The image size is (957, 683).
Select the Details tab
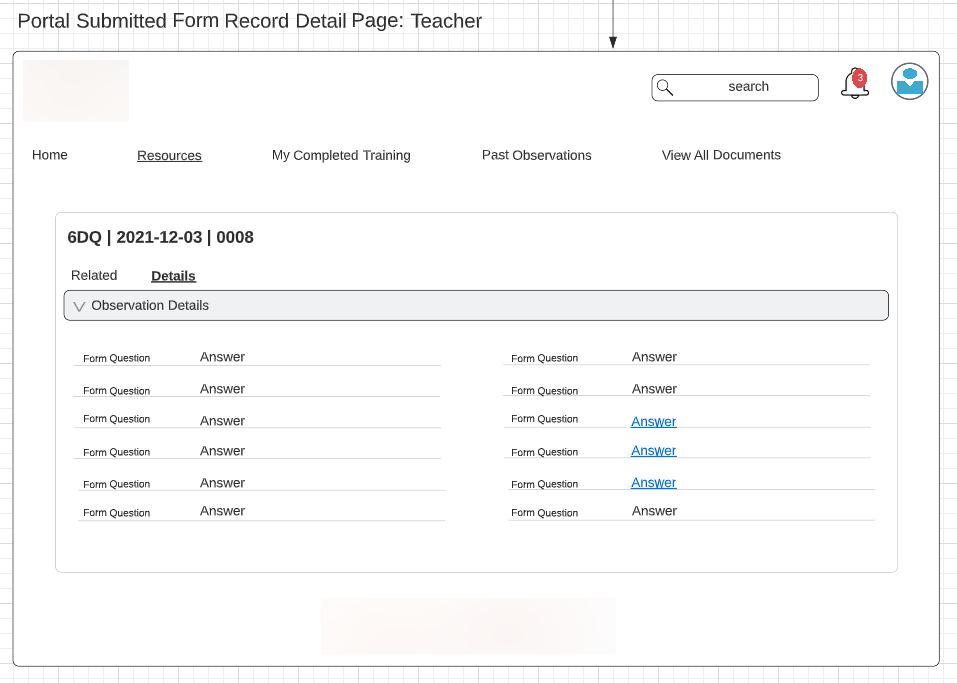[173, 276]
